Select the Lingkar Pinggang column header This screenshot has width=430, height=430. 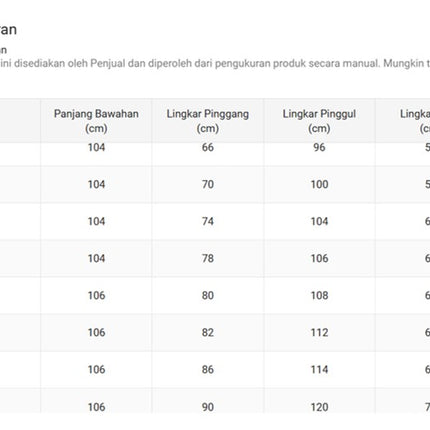coord(208,121)
